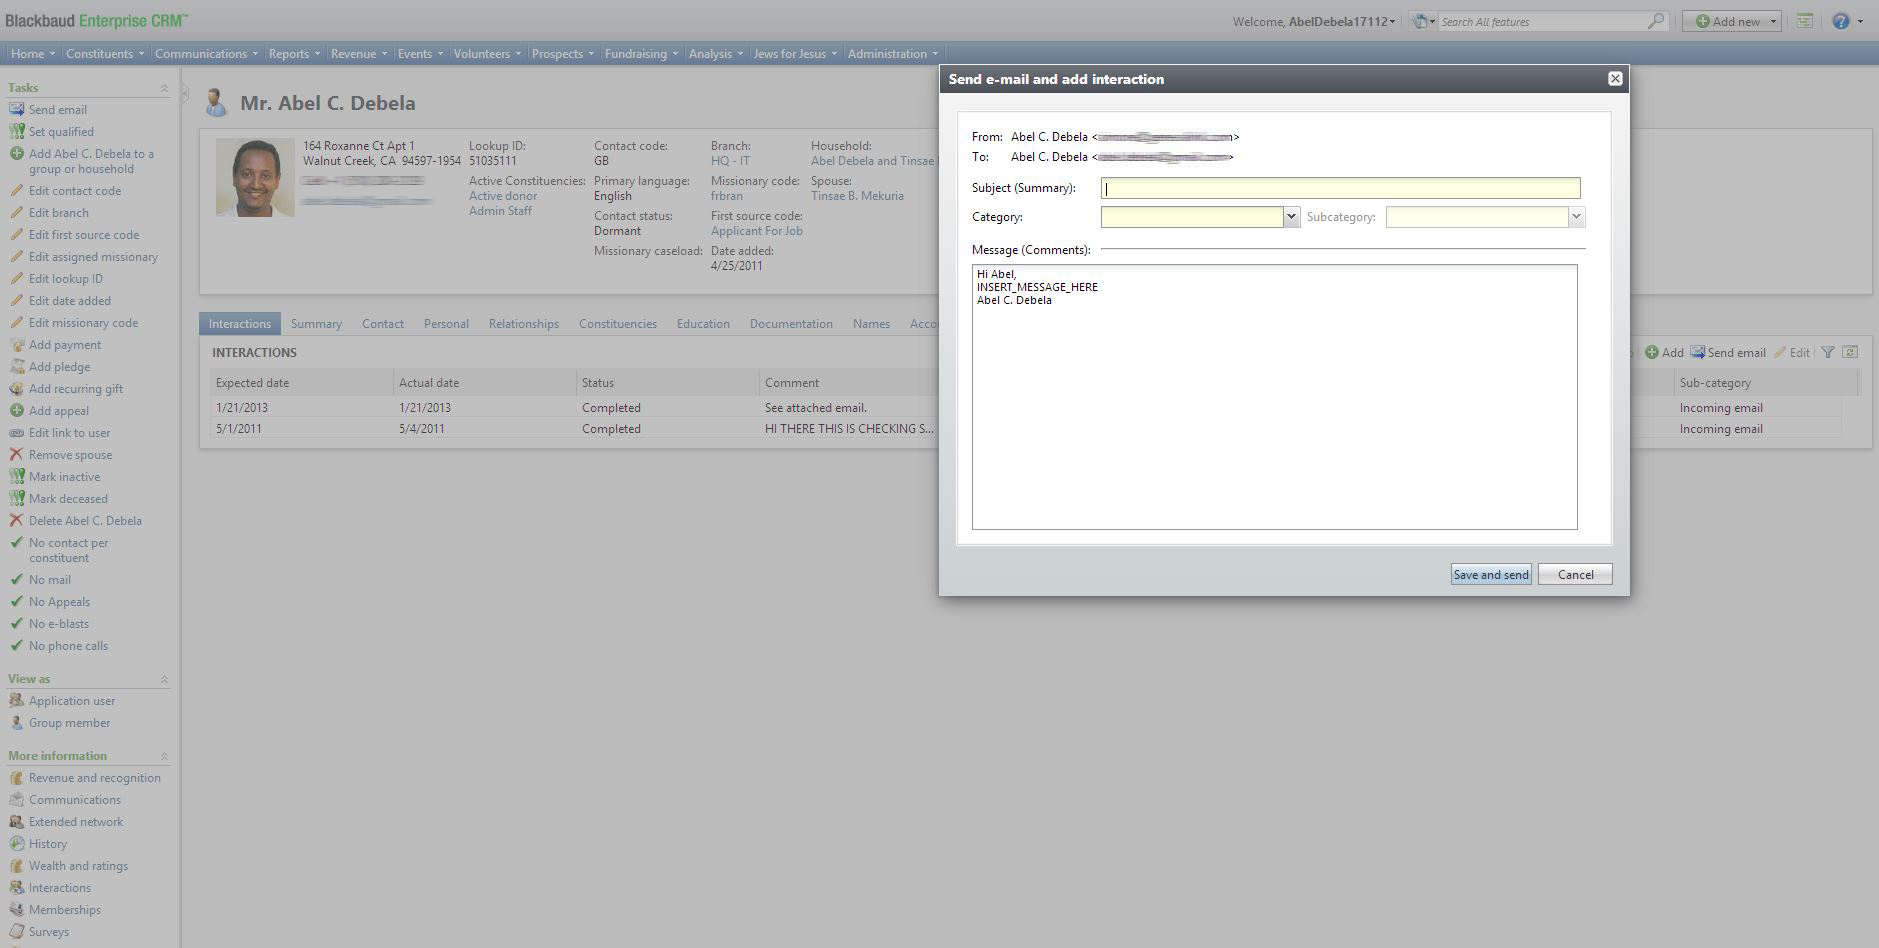Click Add in Interactions toolbar
Viewport: 1879px width, 948px height.
pos(1665,352)
